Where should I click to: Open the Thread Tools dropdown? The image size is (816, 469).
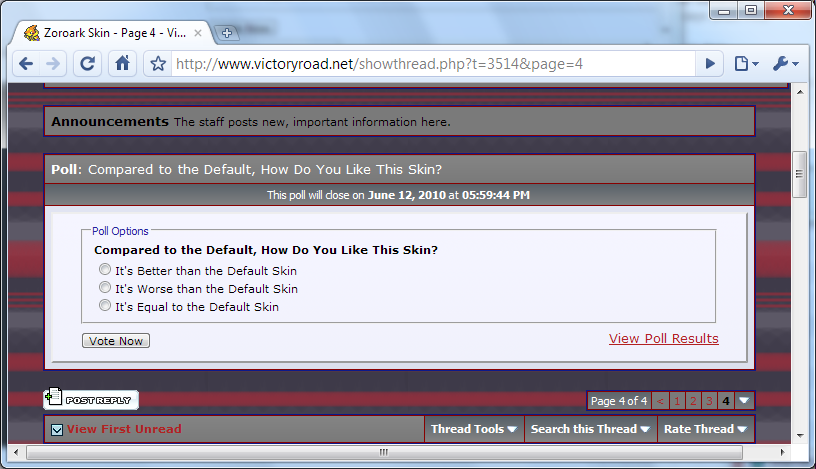click(474, 429)
